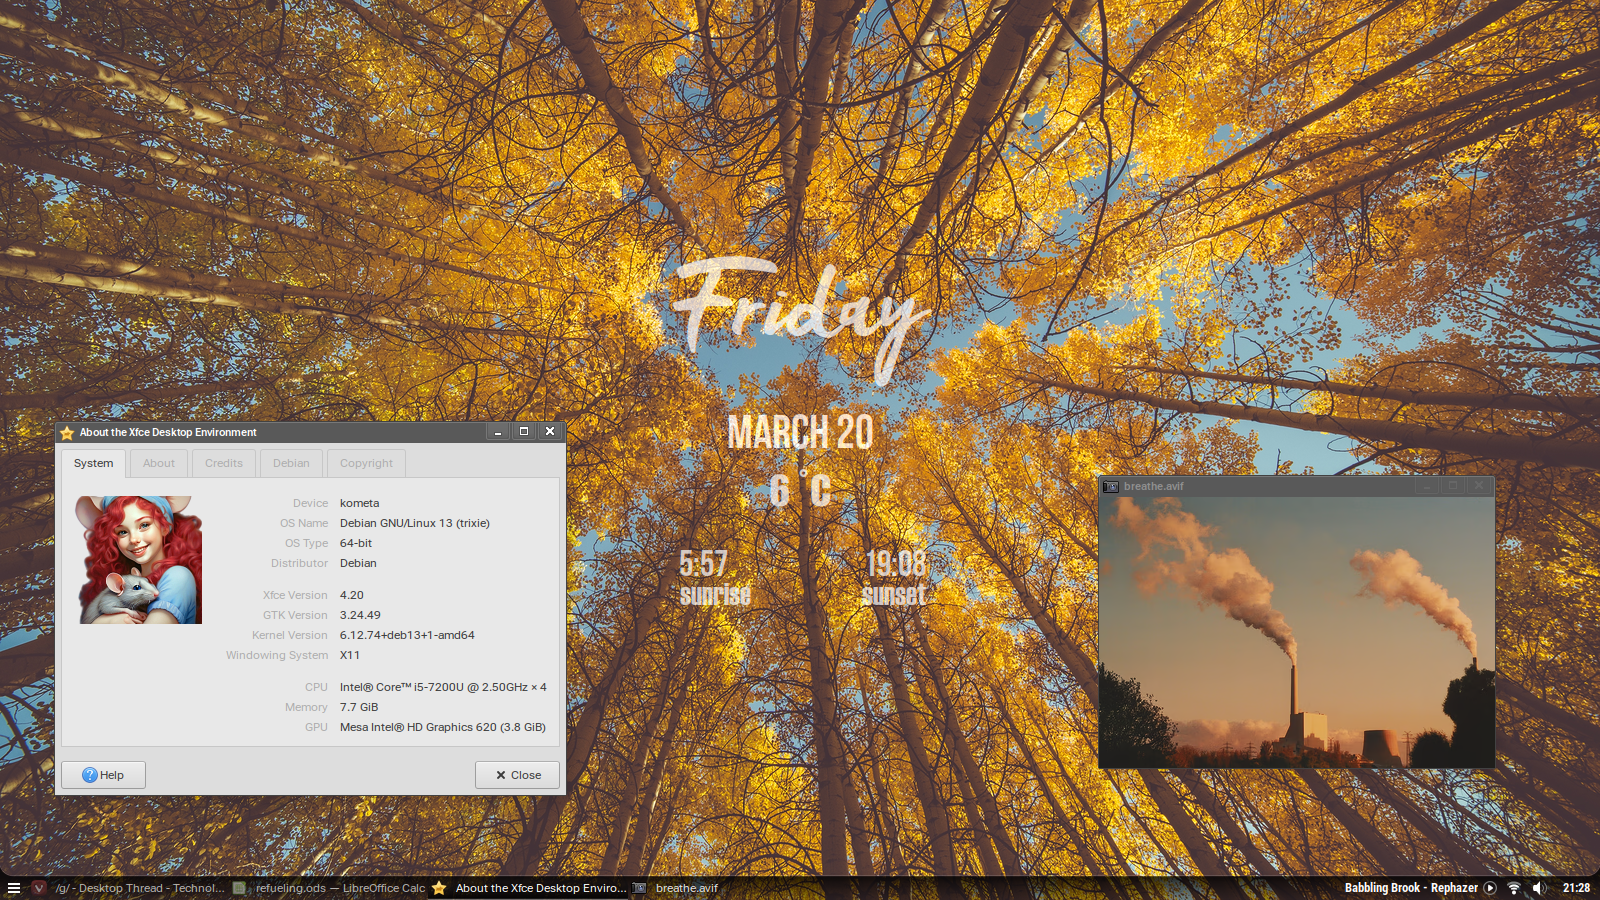
Task: Click the camera icon in breathe.avif titlebar
Action: click(x=1111, y=487)
